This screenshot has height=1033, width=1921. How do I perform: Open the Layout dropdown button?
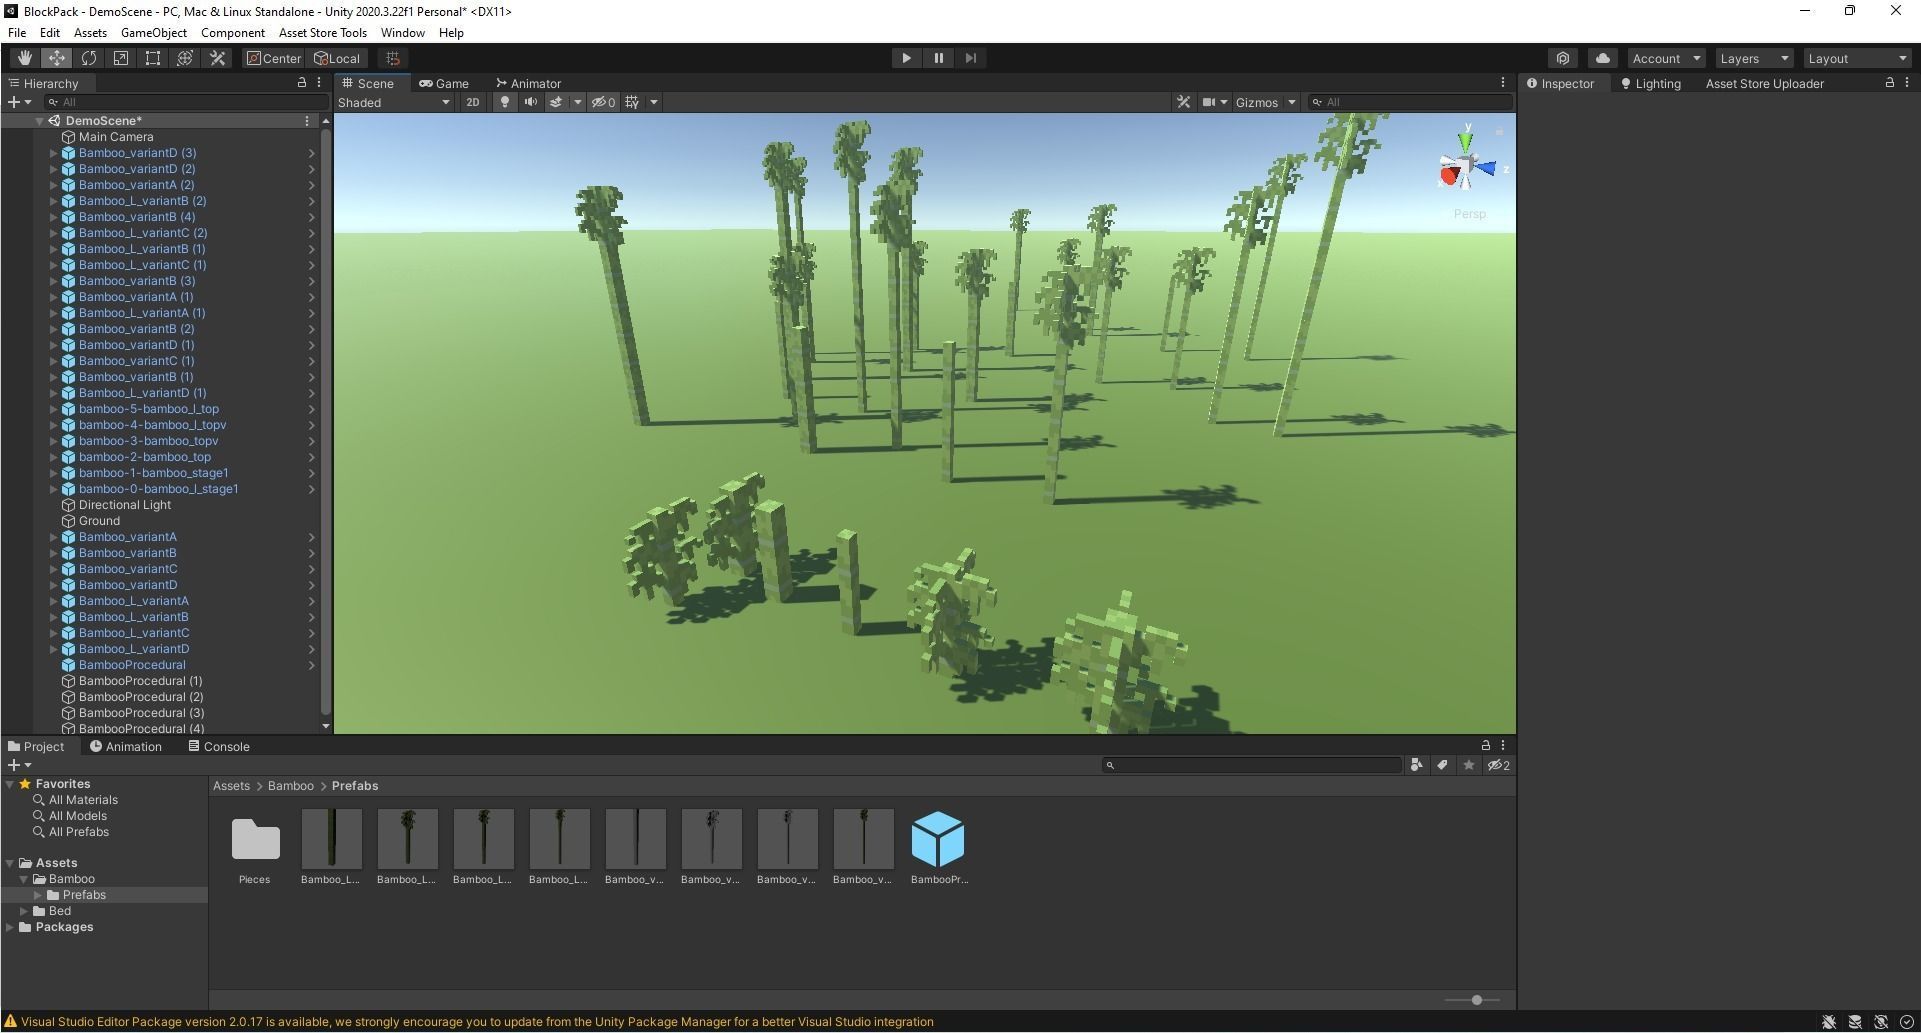tap(1857, 58)
